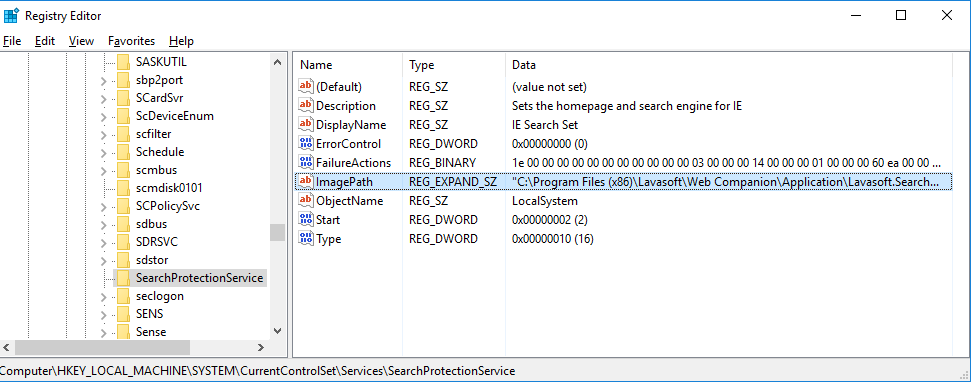Expand the sdbus tree node
The image size is (971, 382).
click(x=103, y=224)
